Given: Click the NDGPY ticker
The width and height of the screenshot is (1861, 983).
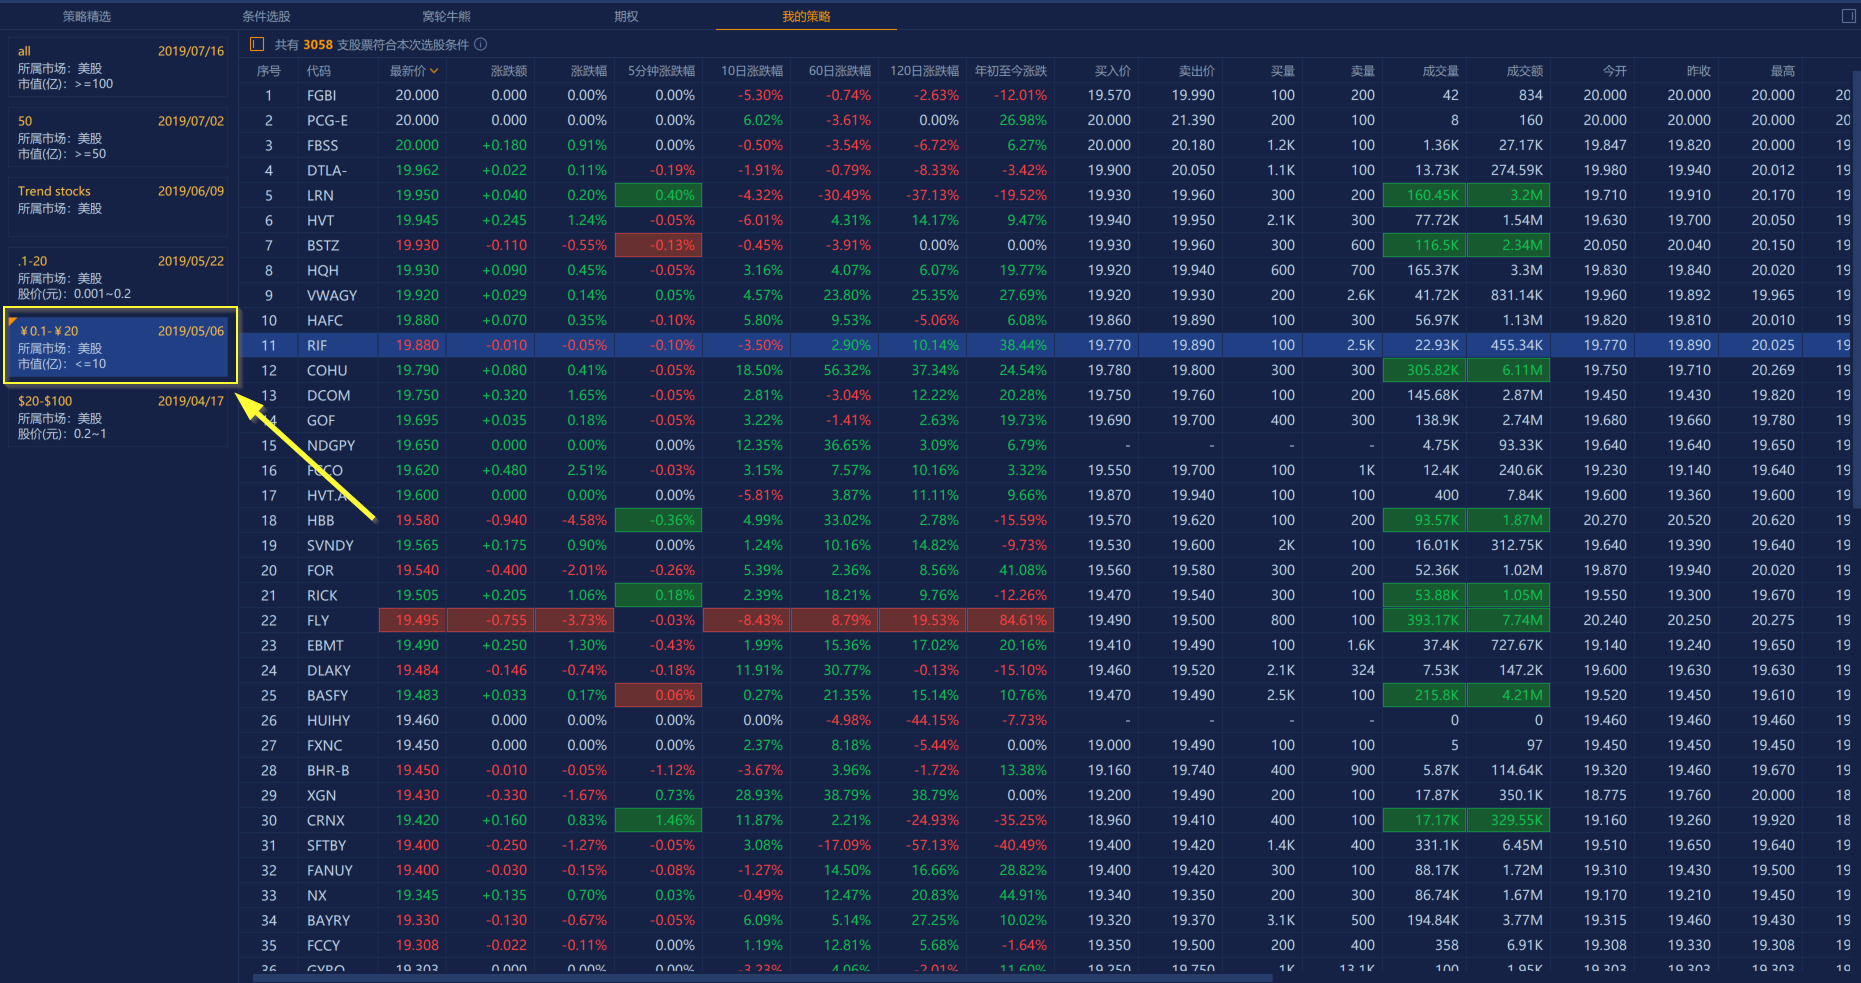Looking at the screenshot, I should pos(331,445).
